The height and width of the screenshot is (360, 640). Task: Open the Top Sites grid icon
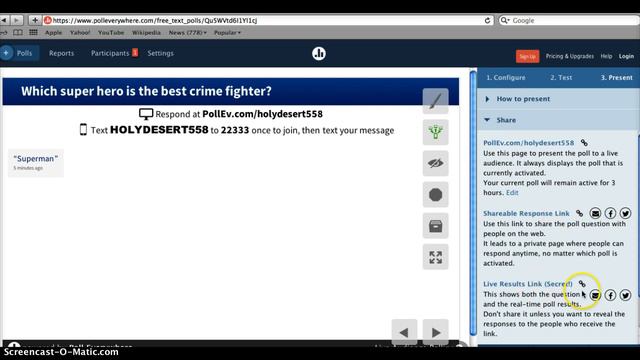click(x=33, y=33)
